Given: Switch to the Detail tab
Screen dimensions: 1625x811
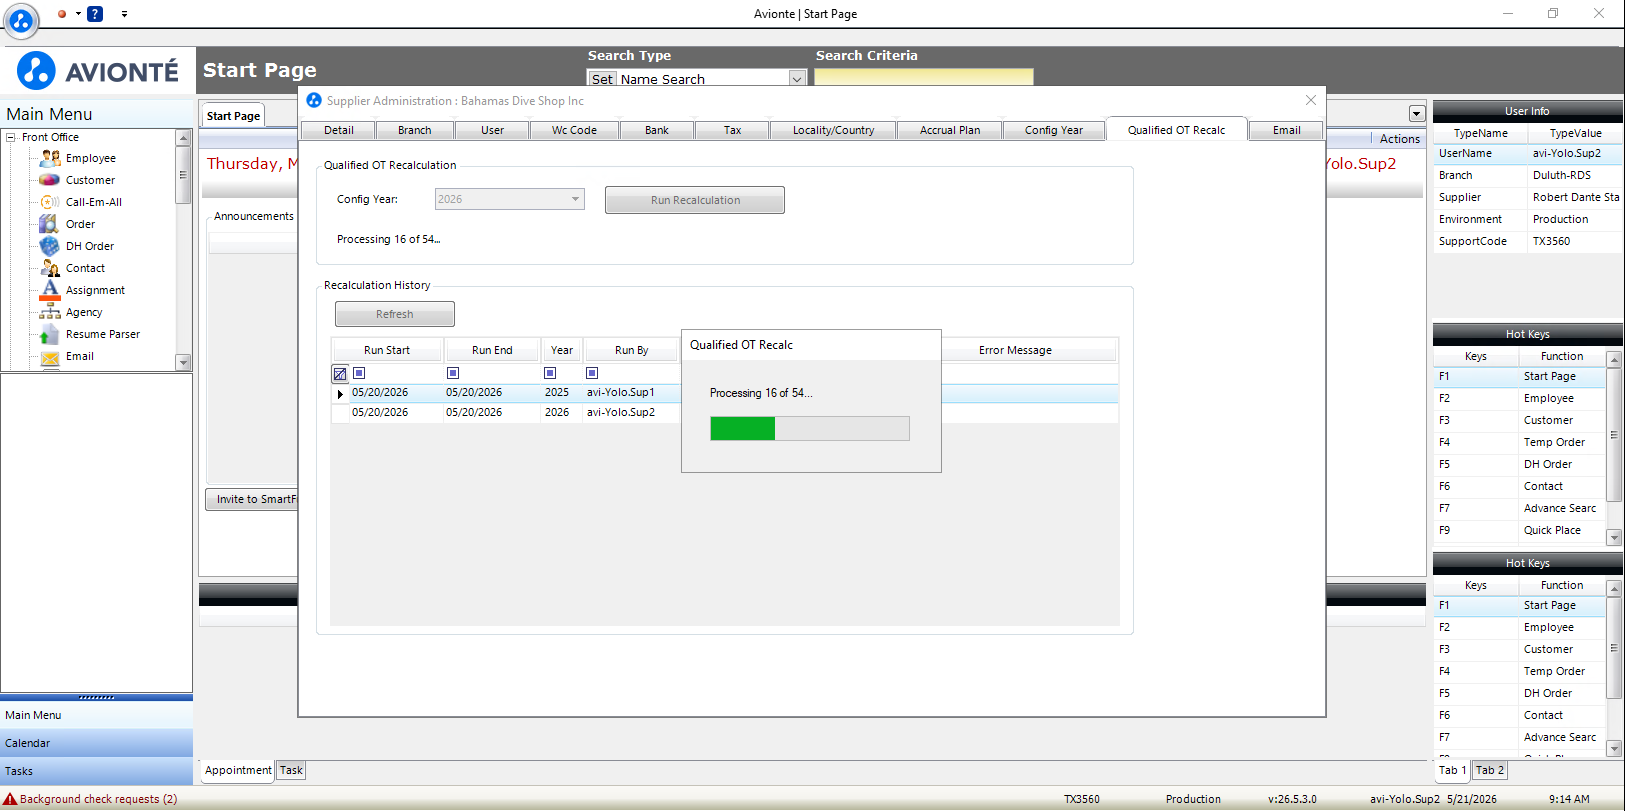Looking at the screenshot, I should pyautogui.click(x=339, y=130).
